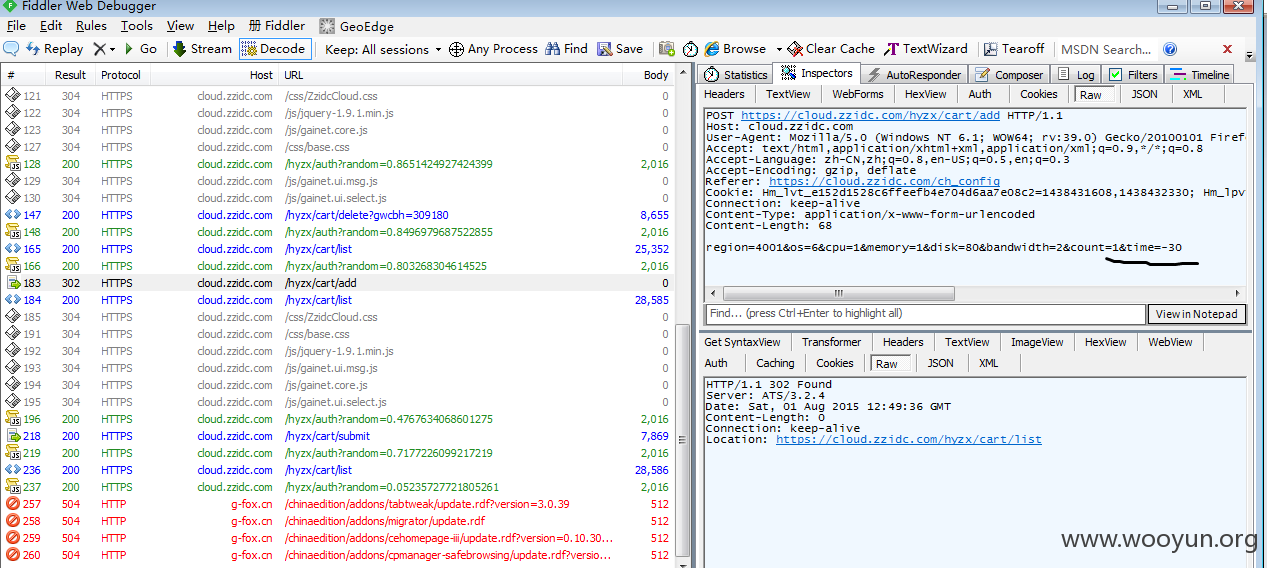Screen dimensions: 1267x568
Task: Click the Save toolbar button
Action: 620,49
